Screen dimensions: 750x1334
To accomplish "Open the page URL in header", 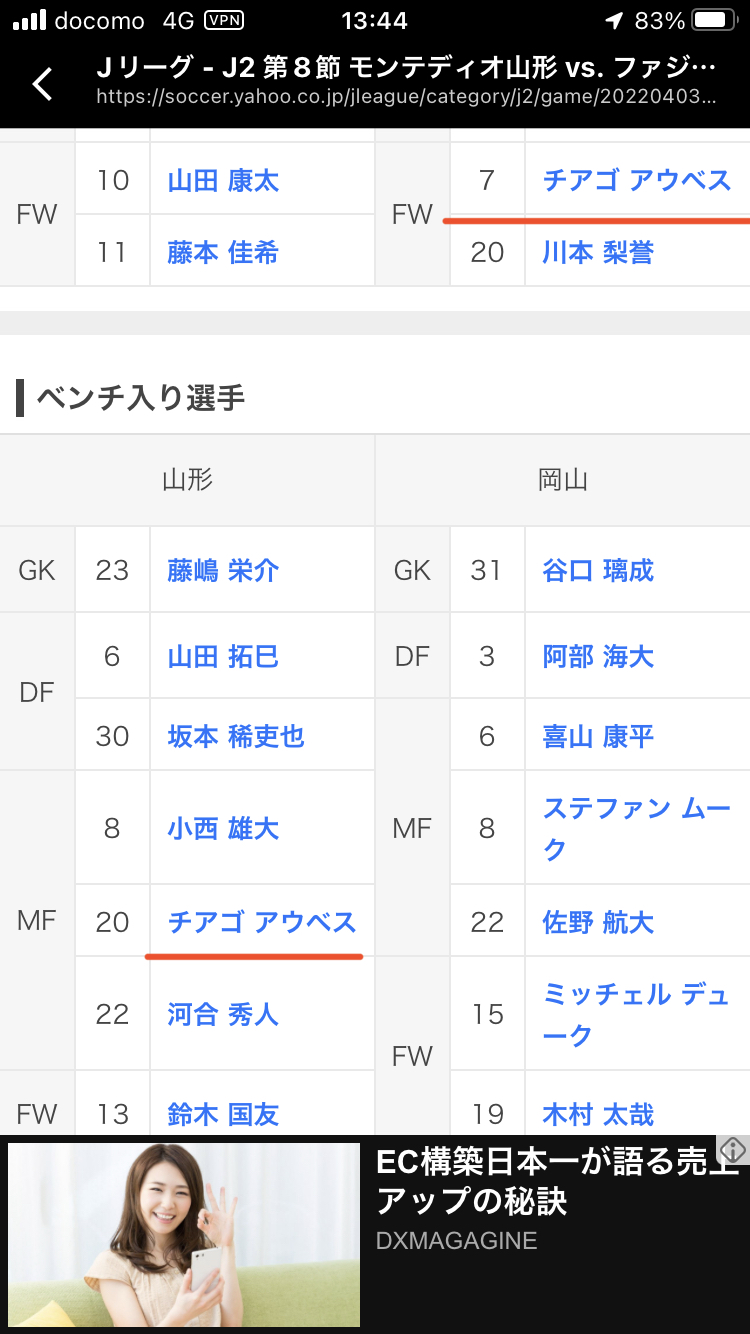I will click(406, 98).
